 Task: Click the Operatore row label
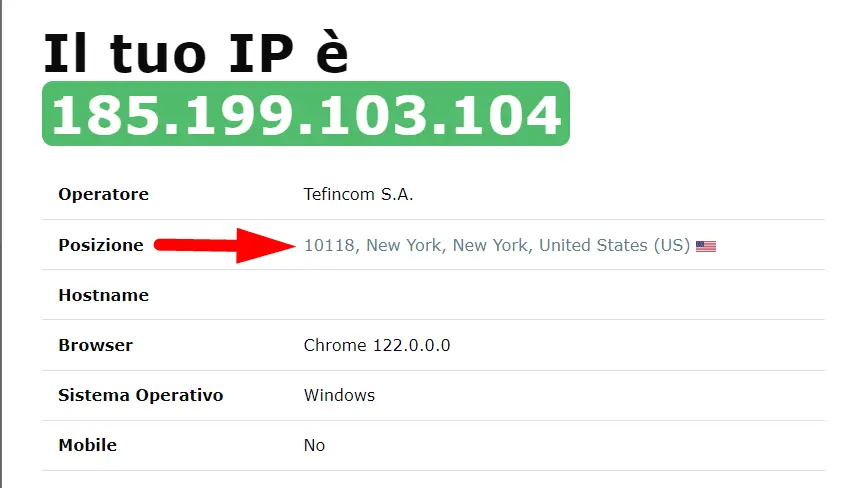tap(104, 194)
